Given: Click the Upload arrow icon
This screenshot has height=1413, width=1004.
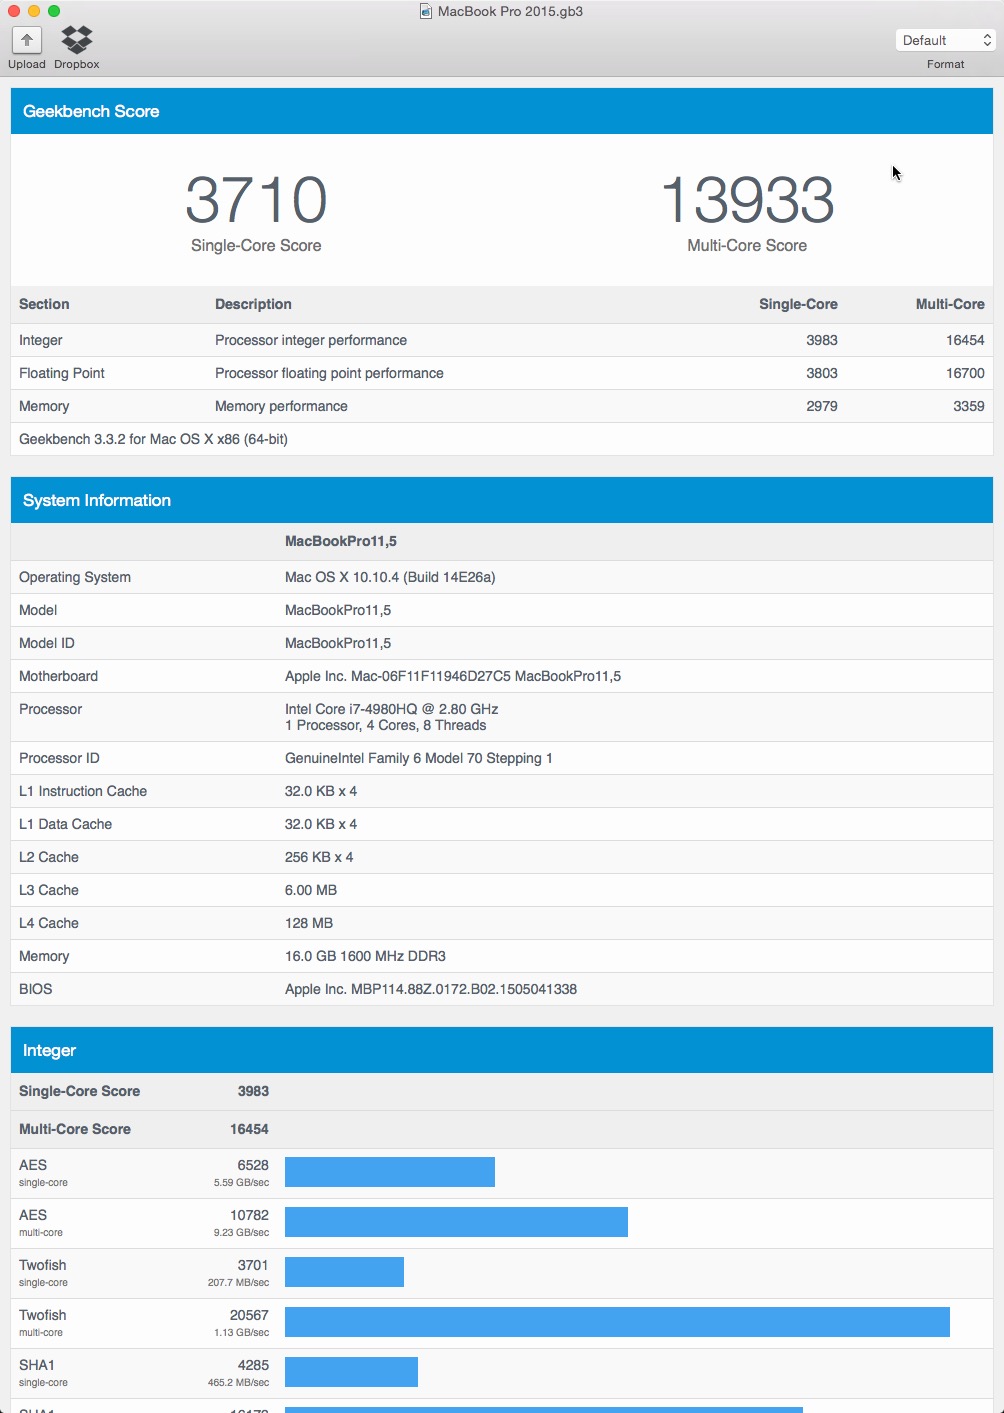Looking at the screenshot, I should [x=27, y=40].
